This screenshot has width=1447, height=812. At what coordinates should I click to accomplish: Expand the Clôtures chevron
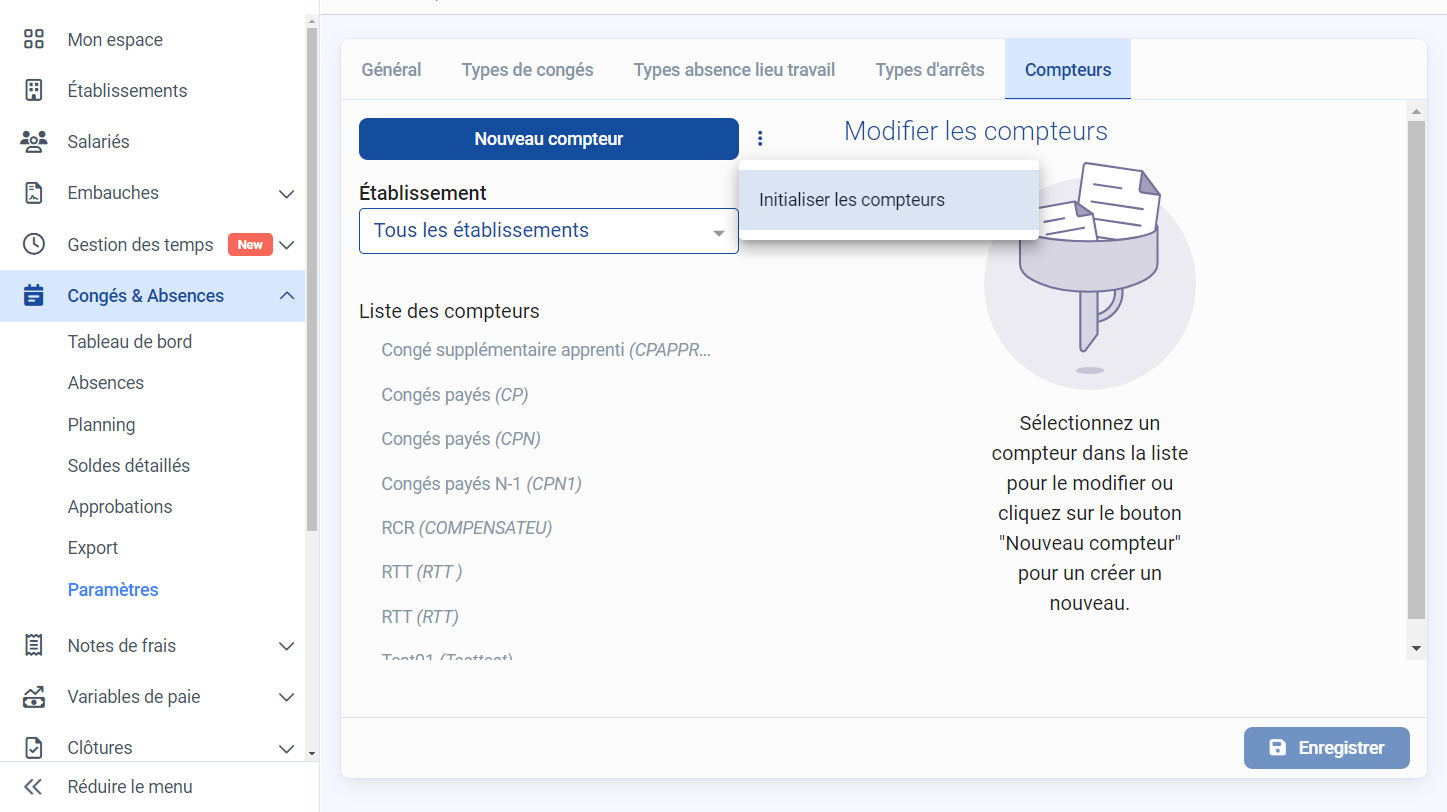287,748
